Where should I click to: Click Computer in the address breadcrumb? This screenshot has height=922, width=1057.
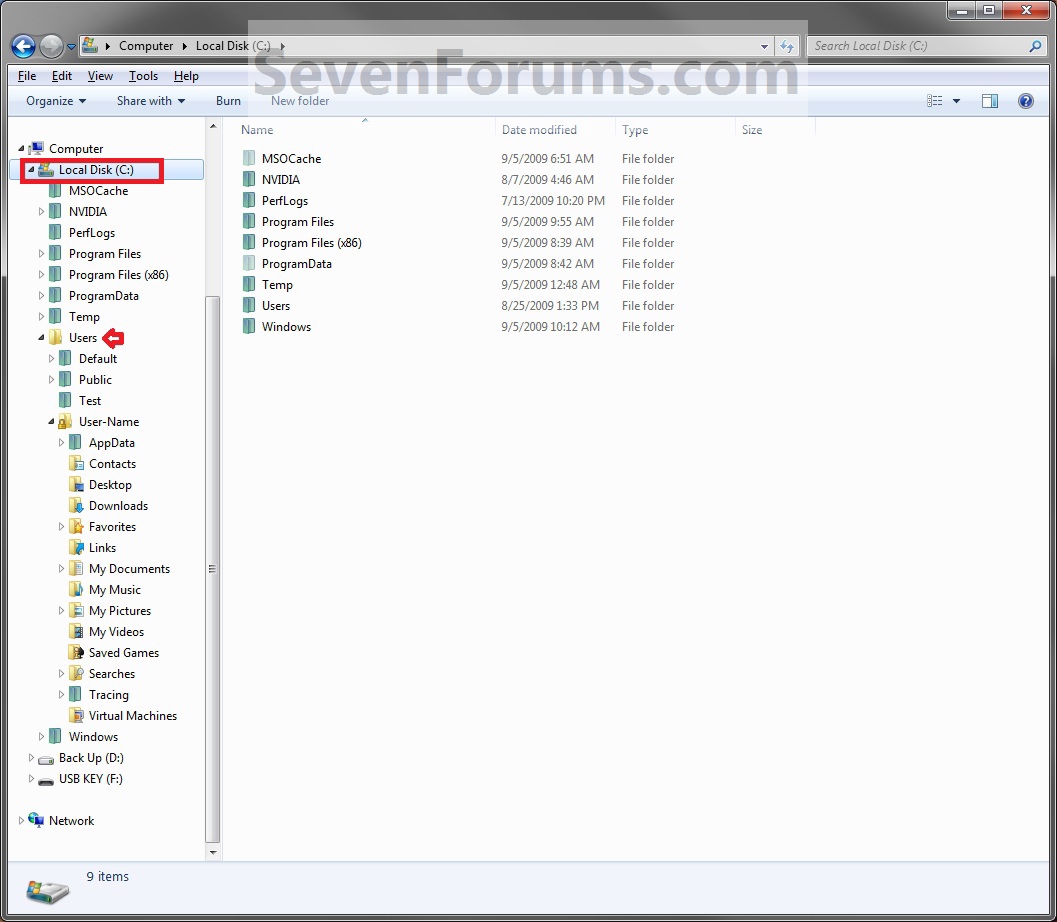(x=146, y=46)
